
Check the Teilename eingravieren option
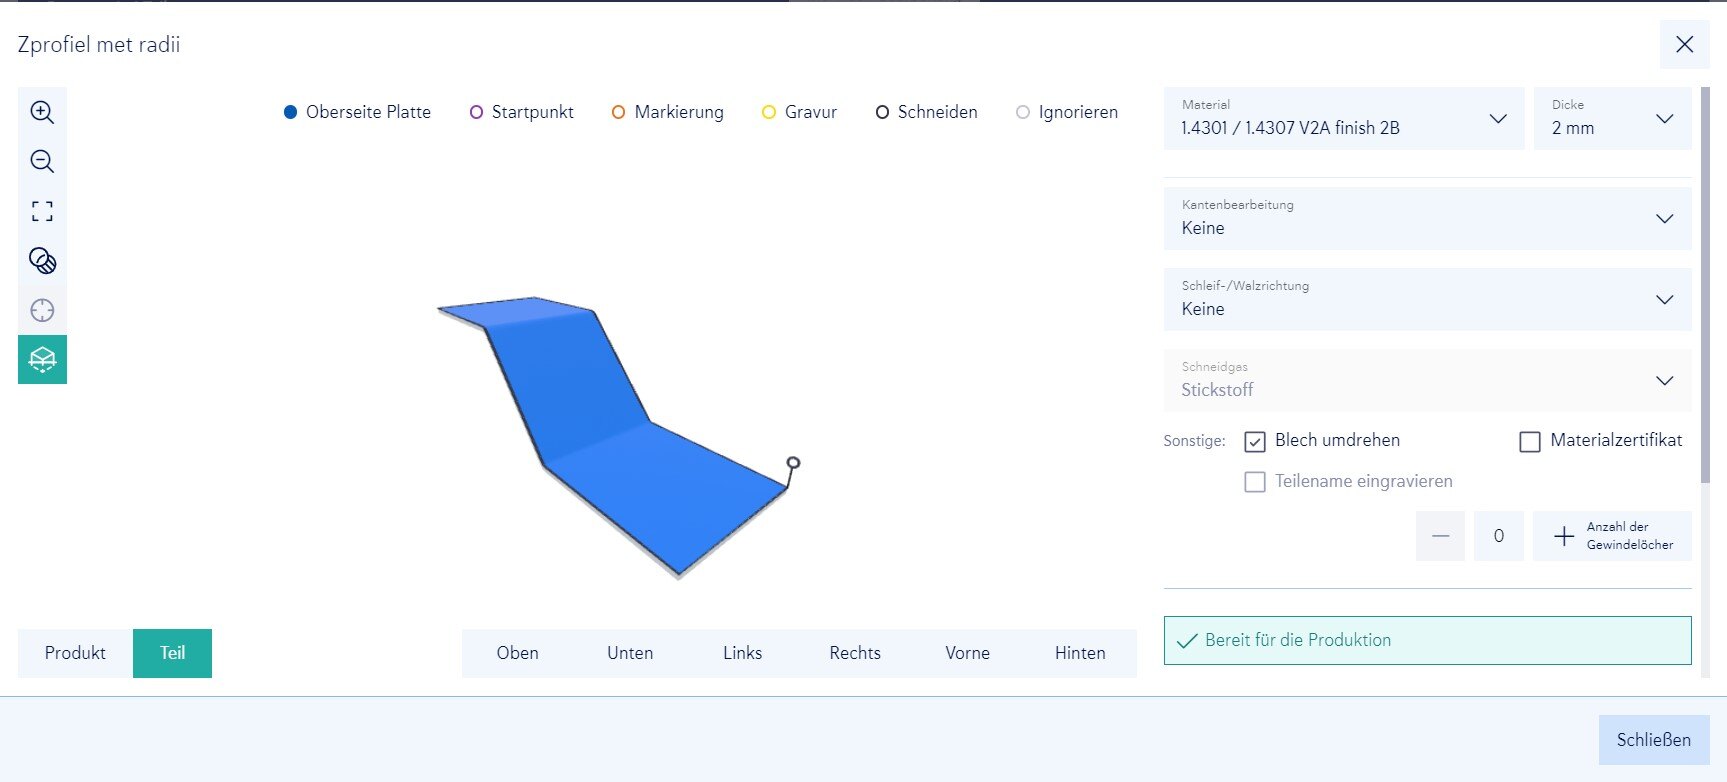(x=1255, y=482)
